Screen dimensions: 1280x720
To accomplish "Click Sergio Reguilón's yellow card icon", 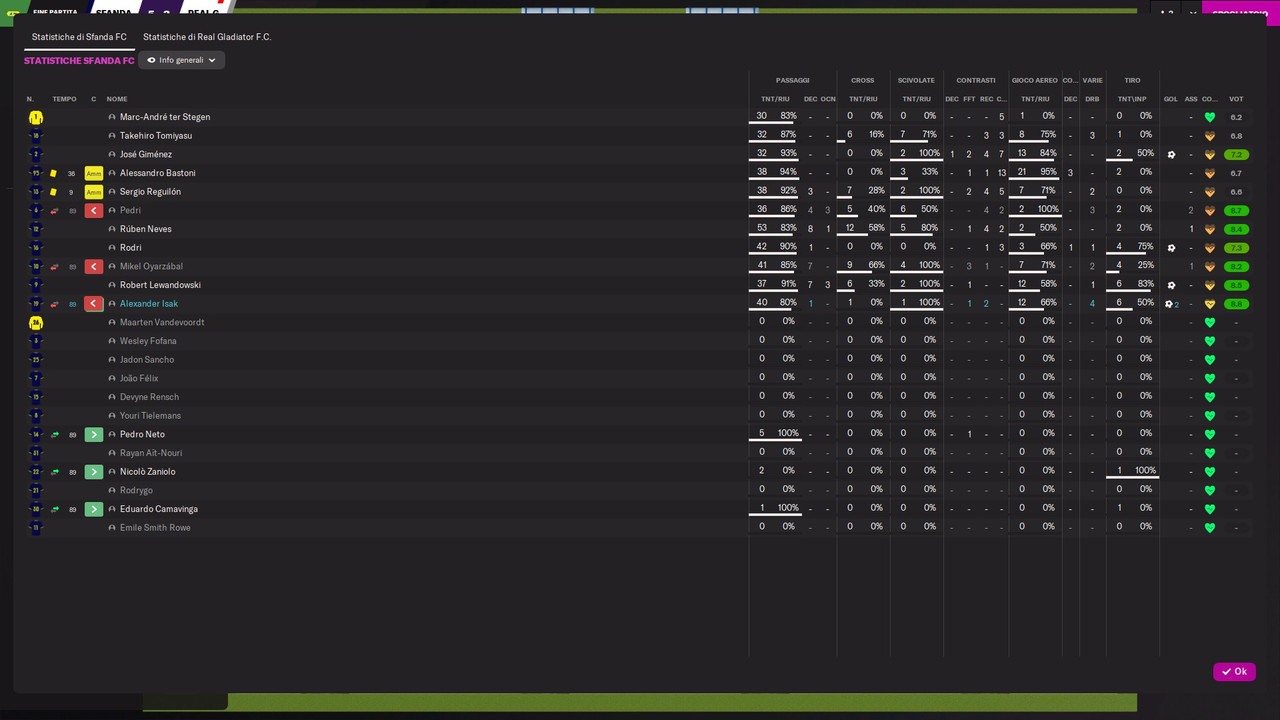I will (54, 192).
